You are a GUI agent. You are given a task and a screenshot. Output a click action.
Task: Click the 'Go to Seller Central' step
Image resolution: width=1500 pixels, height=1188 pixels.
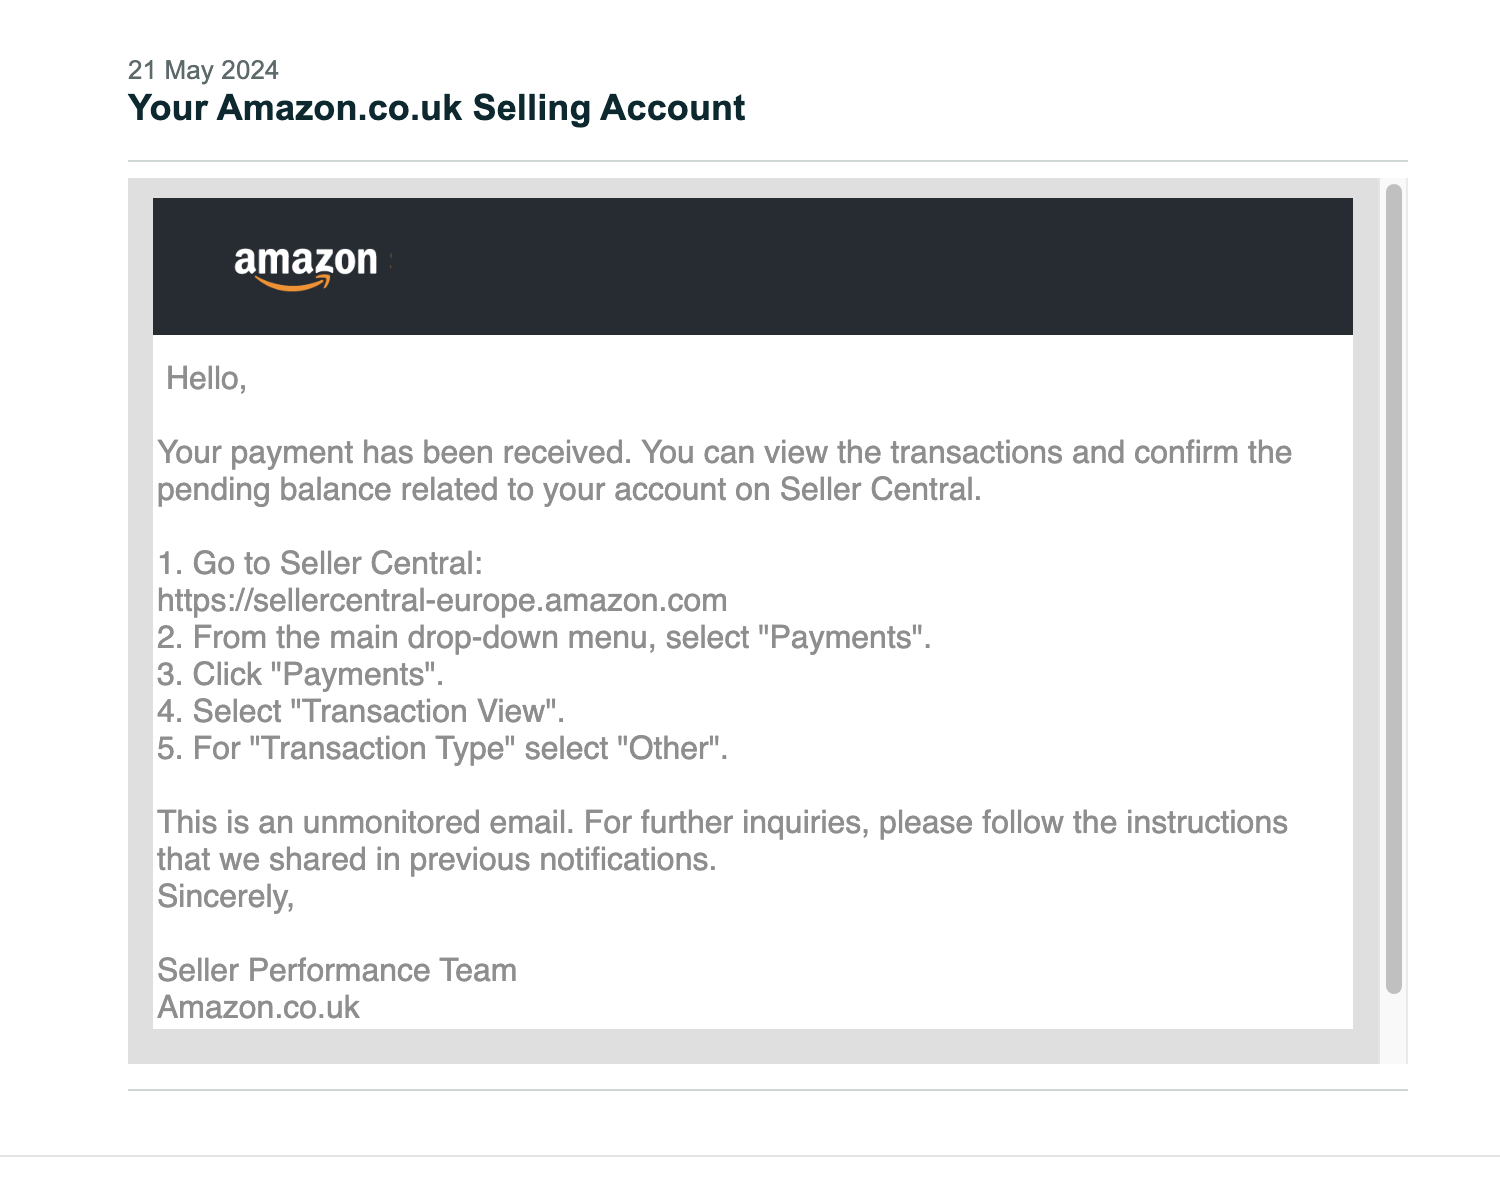point(320,563)
